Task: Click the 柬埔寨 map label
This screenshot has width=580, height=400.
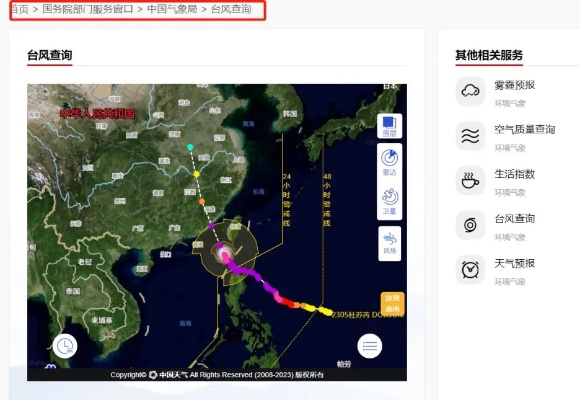Action: coord(102,320)
